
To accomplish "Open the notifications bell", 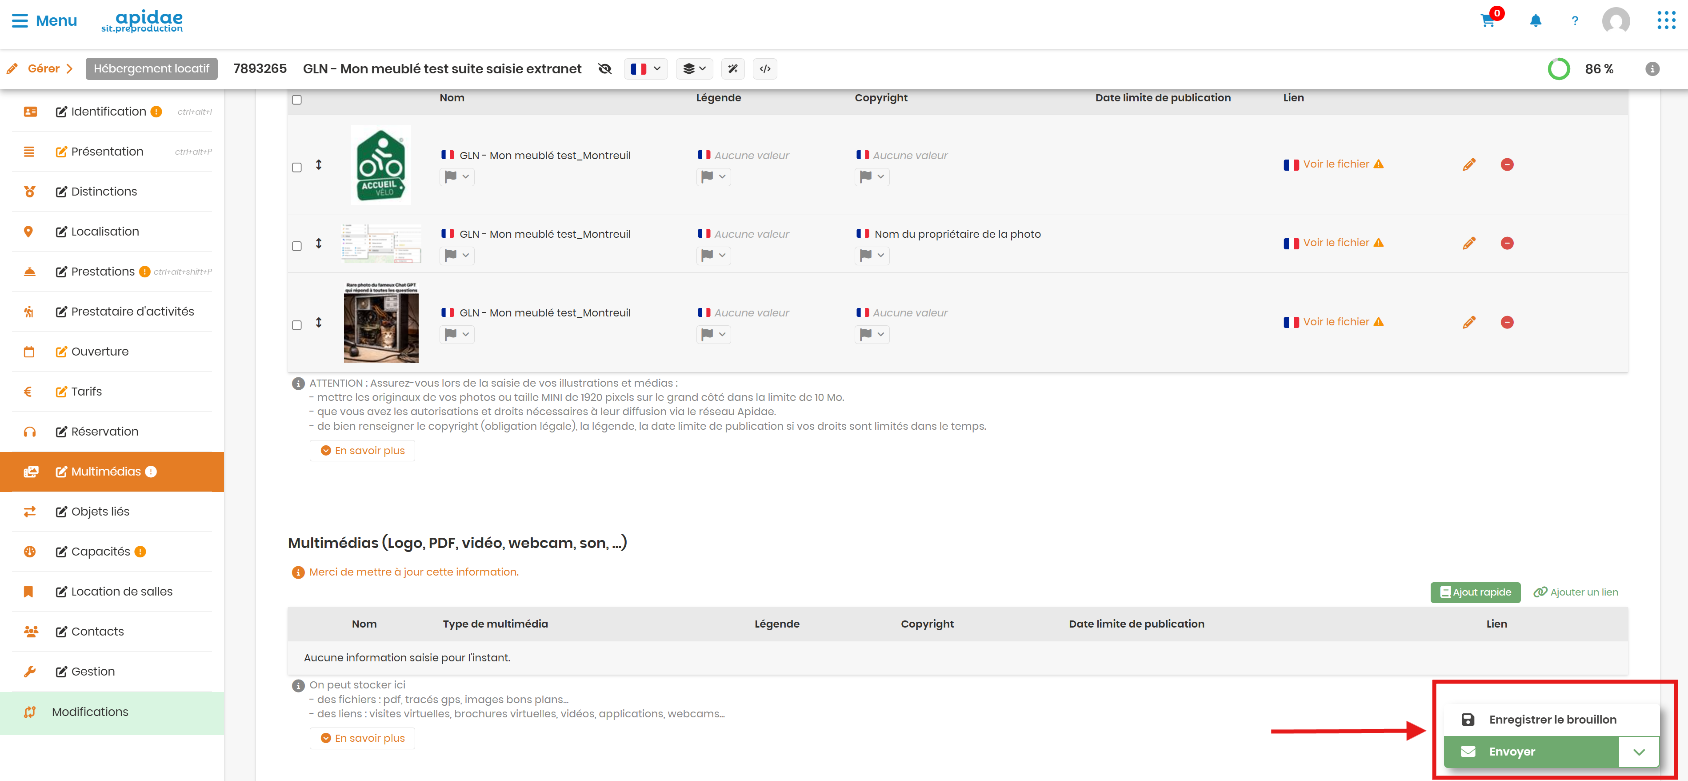I will point(1535,20).
